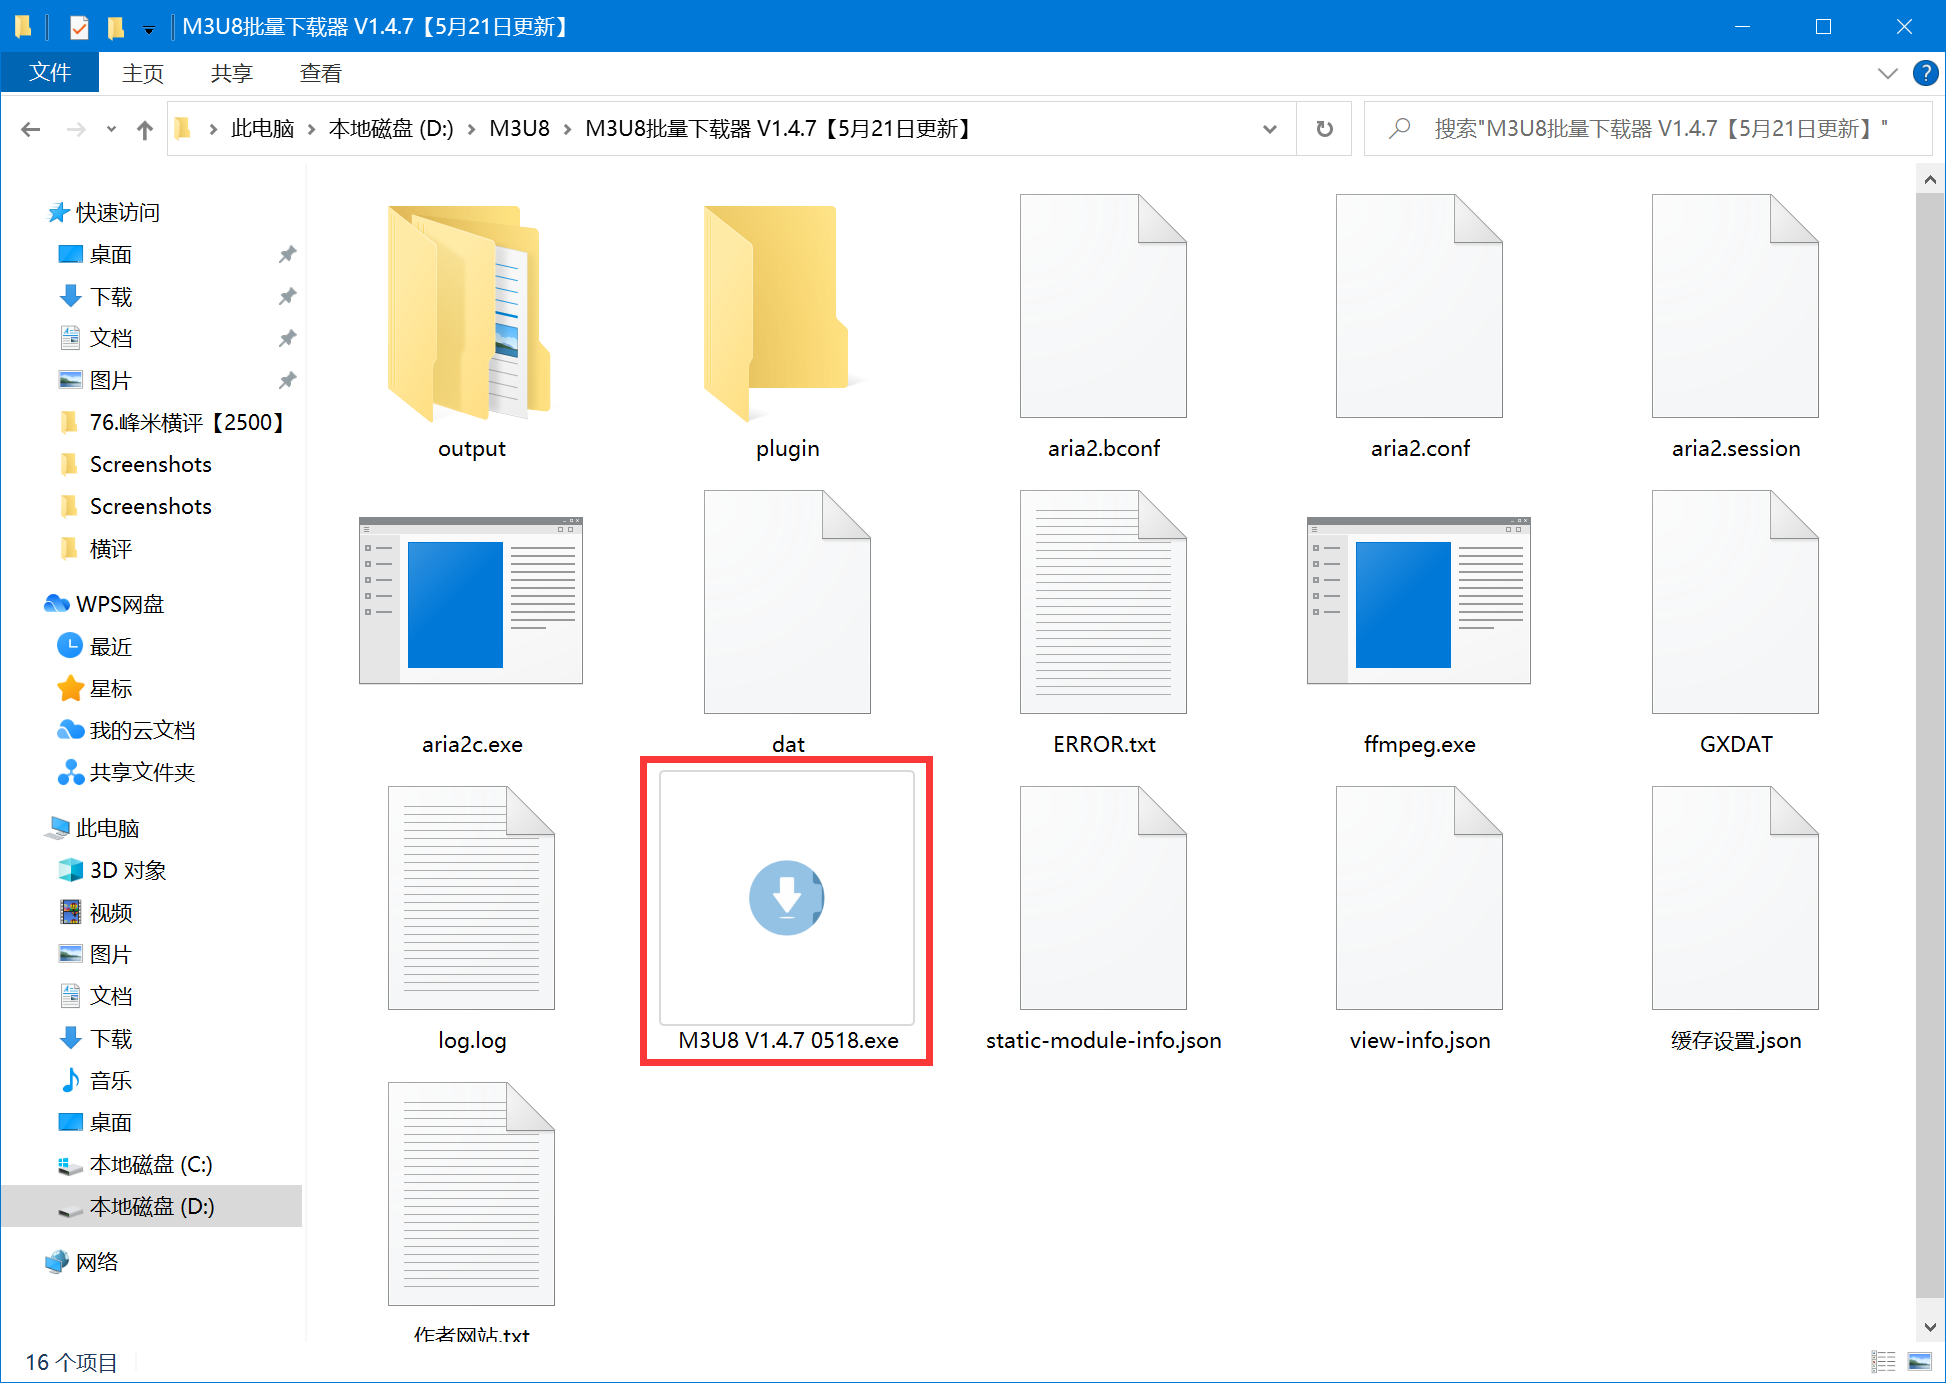This screenshot has width=1946, height=1383.
Task: Select the plugin folder
Action: 787,326
